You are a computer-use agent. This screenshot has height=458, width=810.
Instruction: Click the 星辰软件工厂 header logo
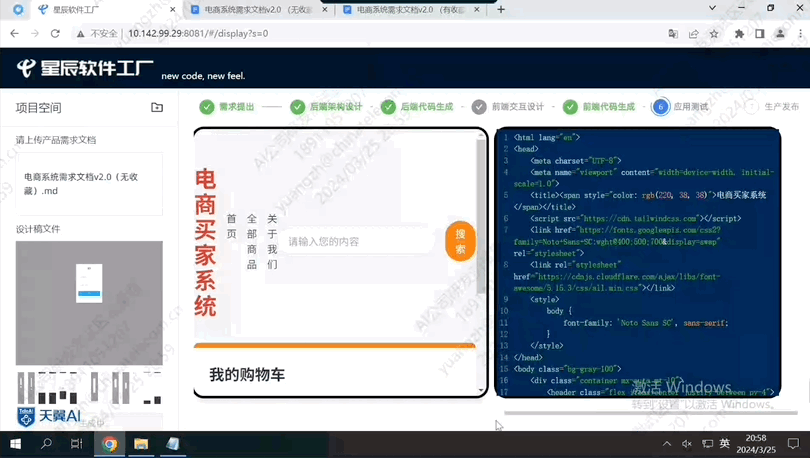(85, 68)
